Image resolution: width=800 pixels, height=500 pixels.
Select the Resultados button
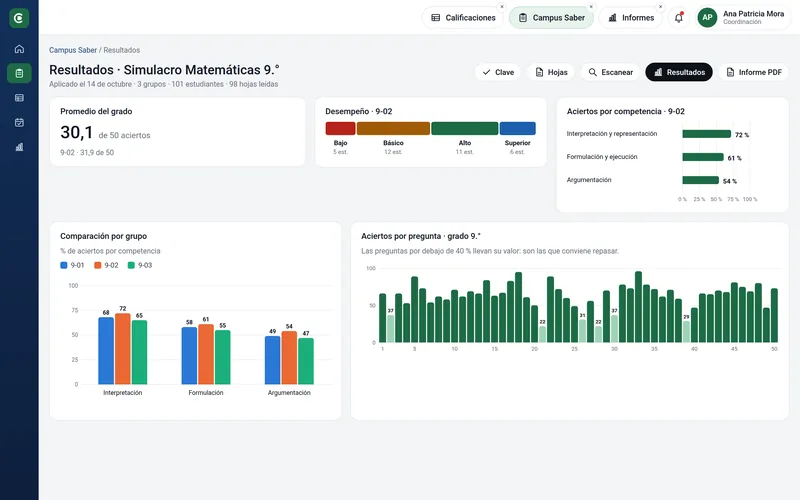679,72
